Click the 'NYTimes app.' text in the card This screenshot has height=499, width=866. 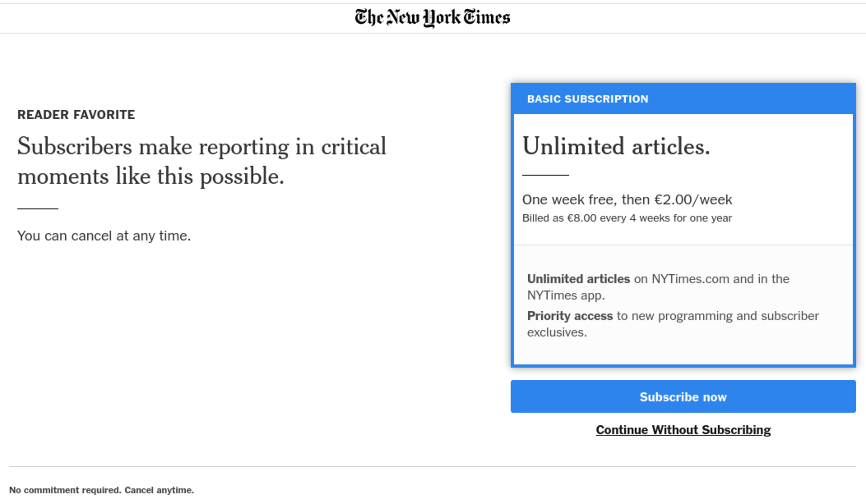point(566,295)
